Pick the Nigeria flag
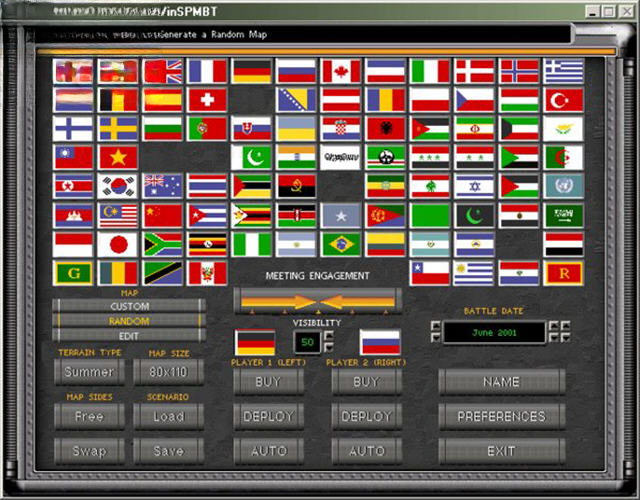The image size is (640, 500). tap(251, 244)
